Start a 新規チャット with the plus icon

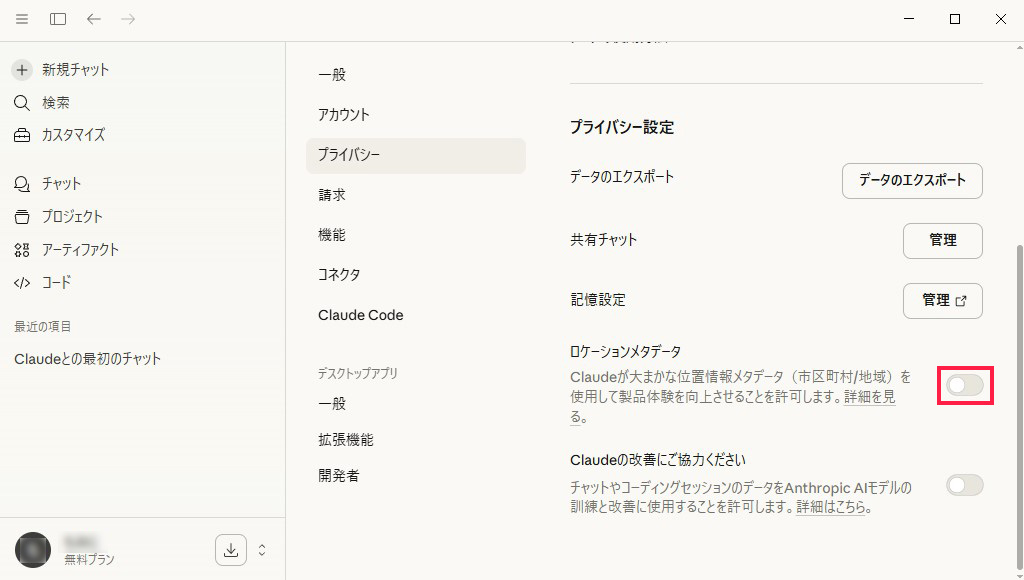click(21, 69)
